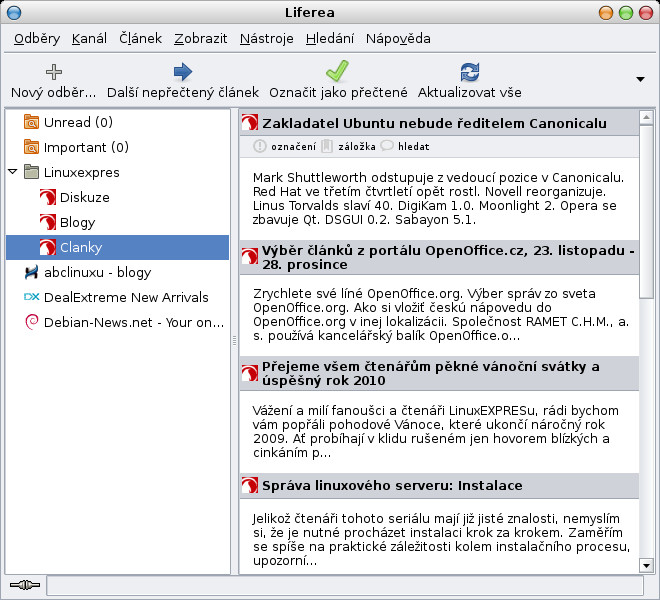Image resolution: width=660 pixels, height=600 pixels.
Task: Select DealExtreme New Arrivals feed
Action: [x=117, y=297]
